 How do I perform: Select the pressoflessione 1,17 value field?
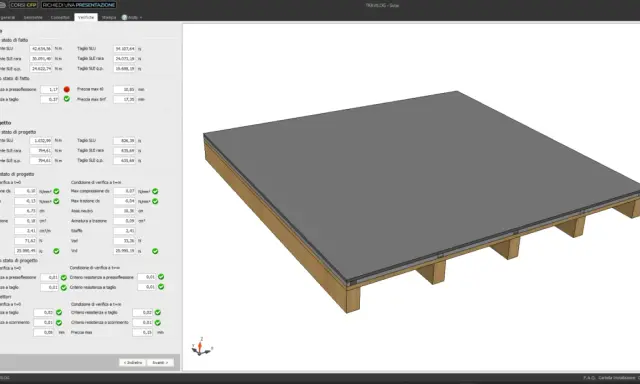(49, 89)
